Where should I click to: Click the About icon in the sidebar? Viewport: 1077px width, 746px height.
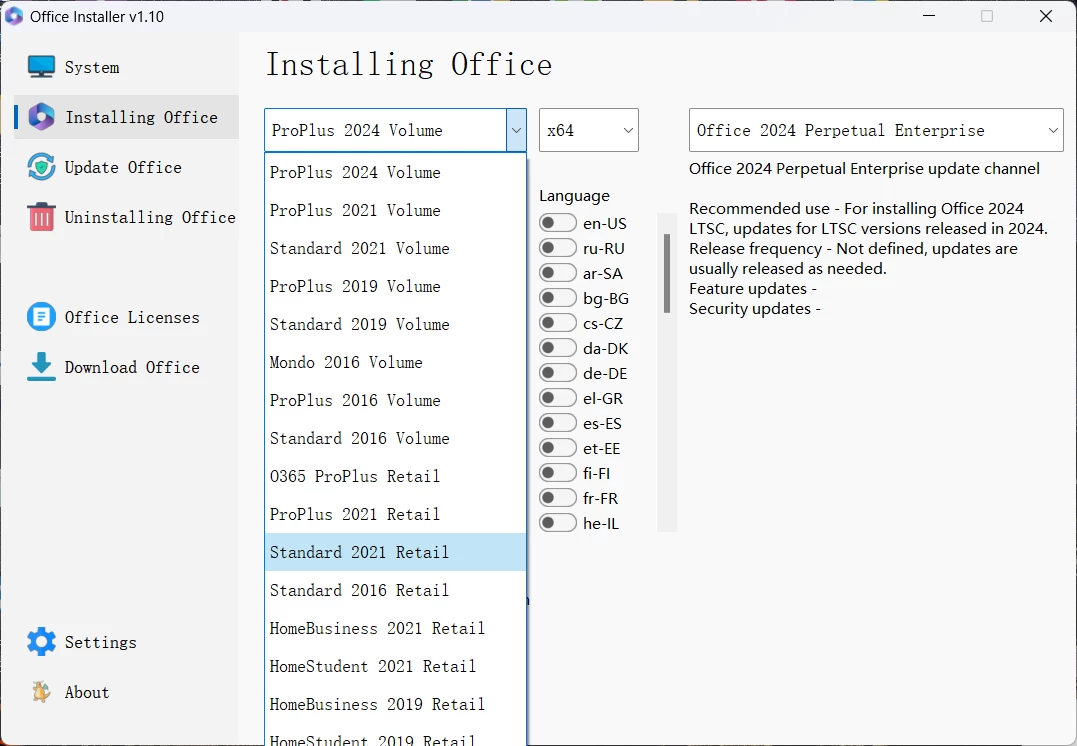41,692
